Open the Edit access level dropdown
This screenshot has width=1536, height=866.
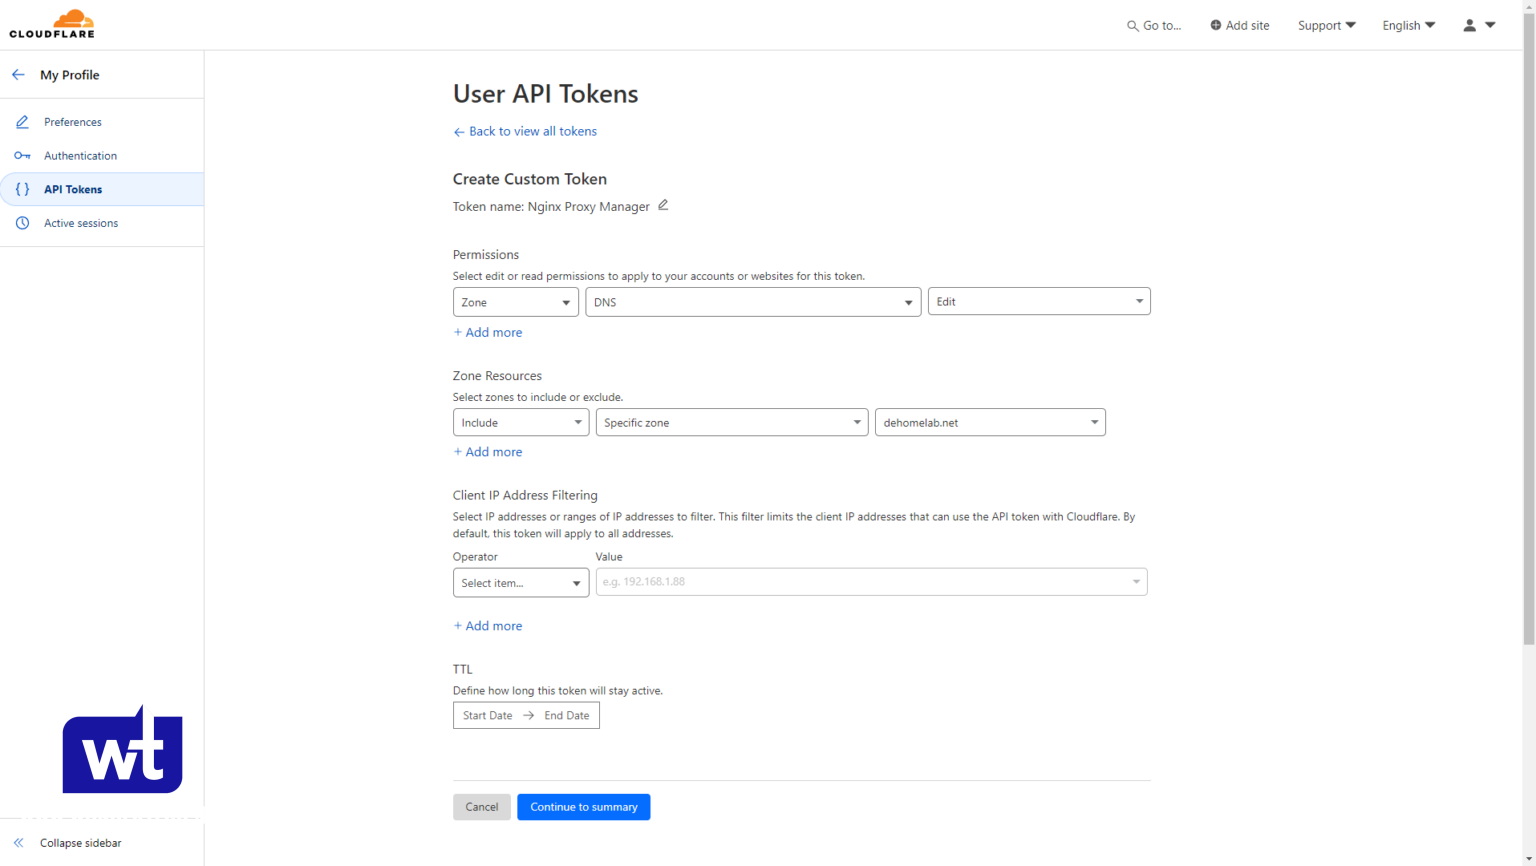[x=1038, y=302]
